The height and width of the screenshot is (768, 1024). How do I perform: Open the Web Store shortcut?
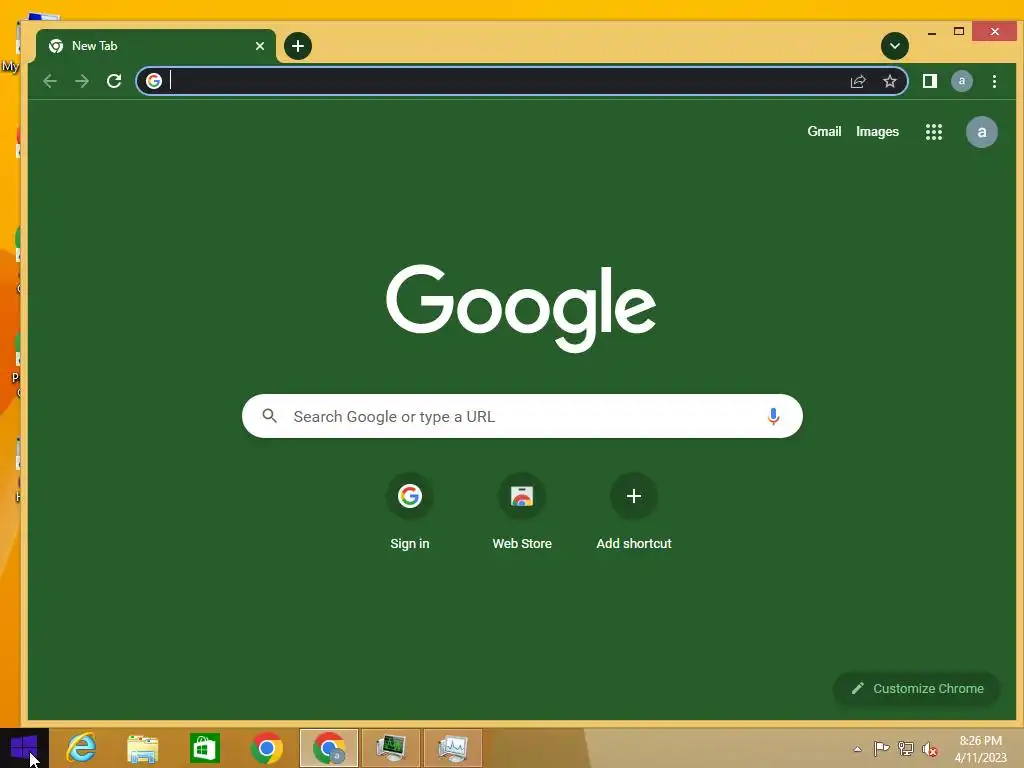tap(522, 513)
